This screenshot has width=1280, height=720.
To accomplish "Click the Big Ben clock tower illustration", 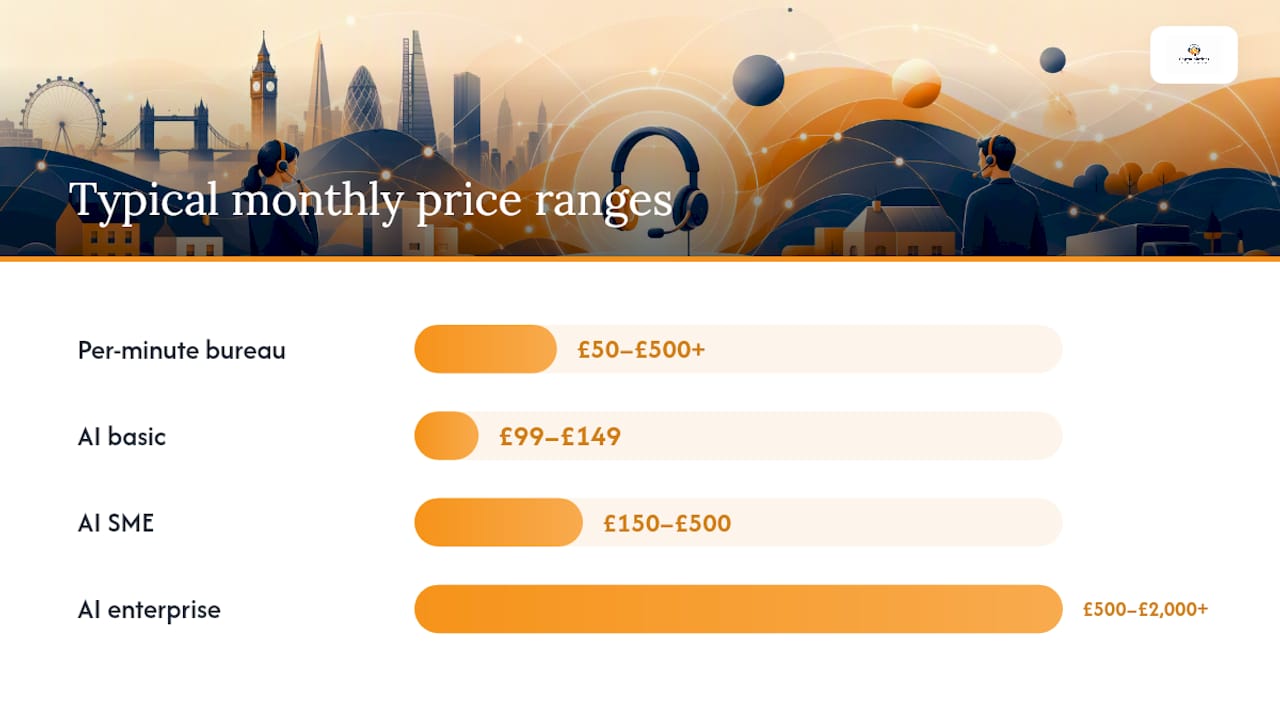I will click(x=263, y=90).
